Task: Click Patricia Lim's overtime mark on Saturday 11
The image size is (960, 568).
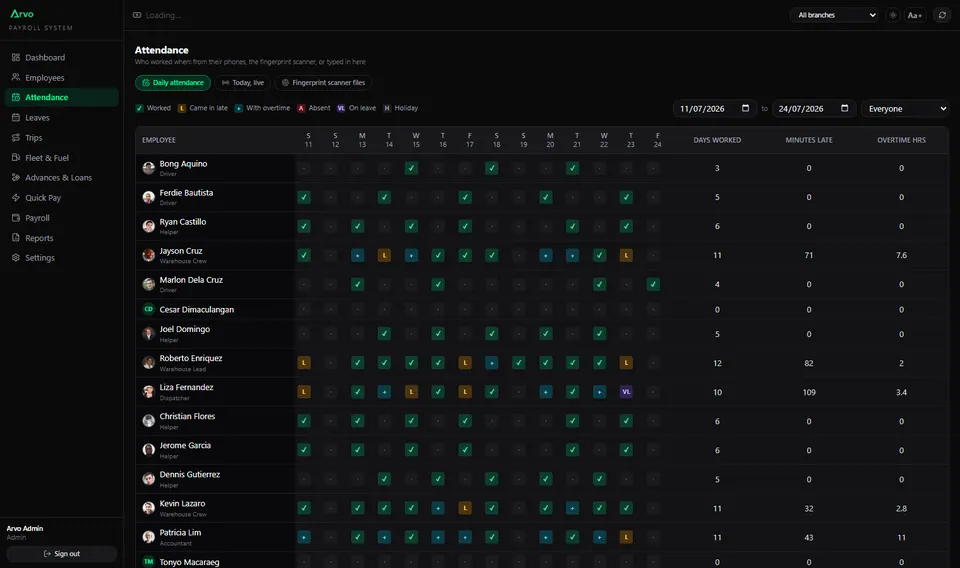Action: (304, 537)
